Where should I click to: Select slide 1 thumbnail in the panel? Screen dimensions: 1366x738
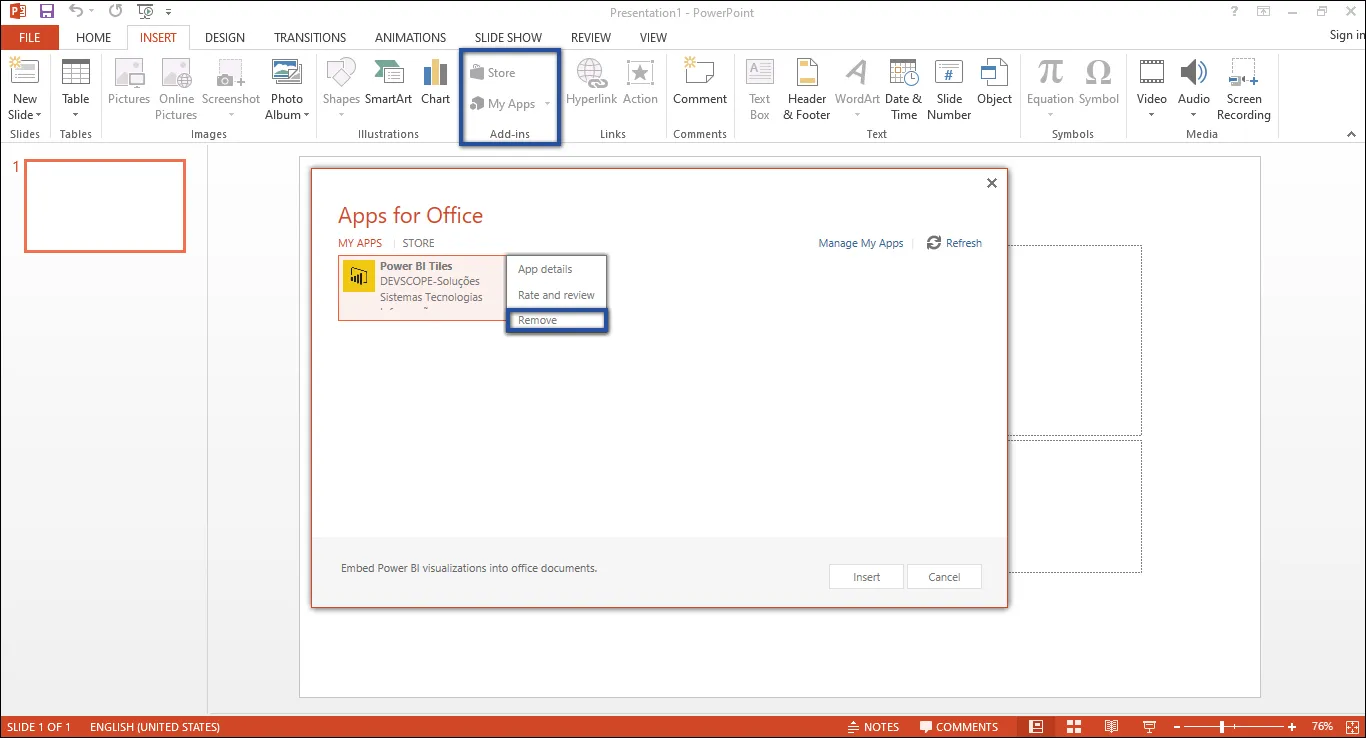(104, 206)
